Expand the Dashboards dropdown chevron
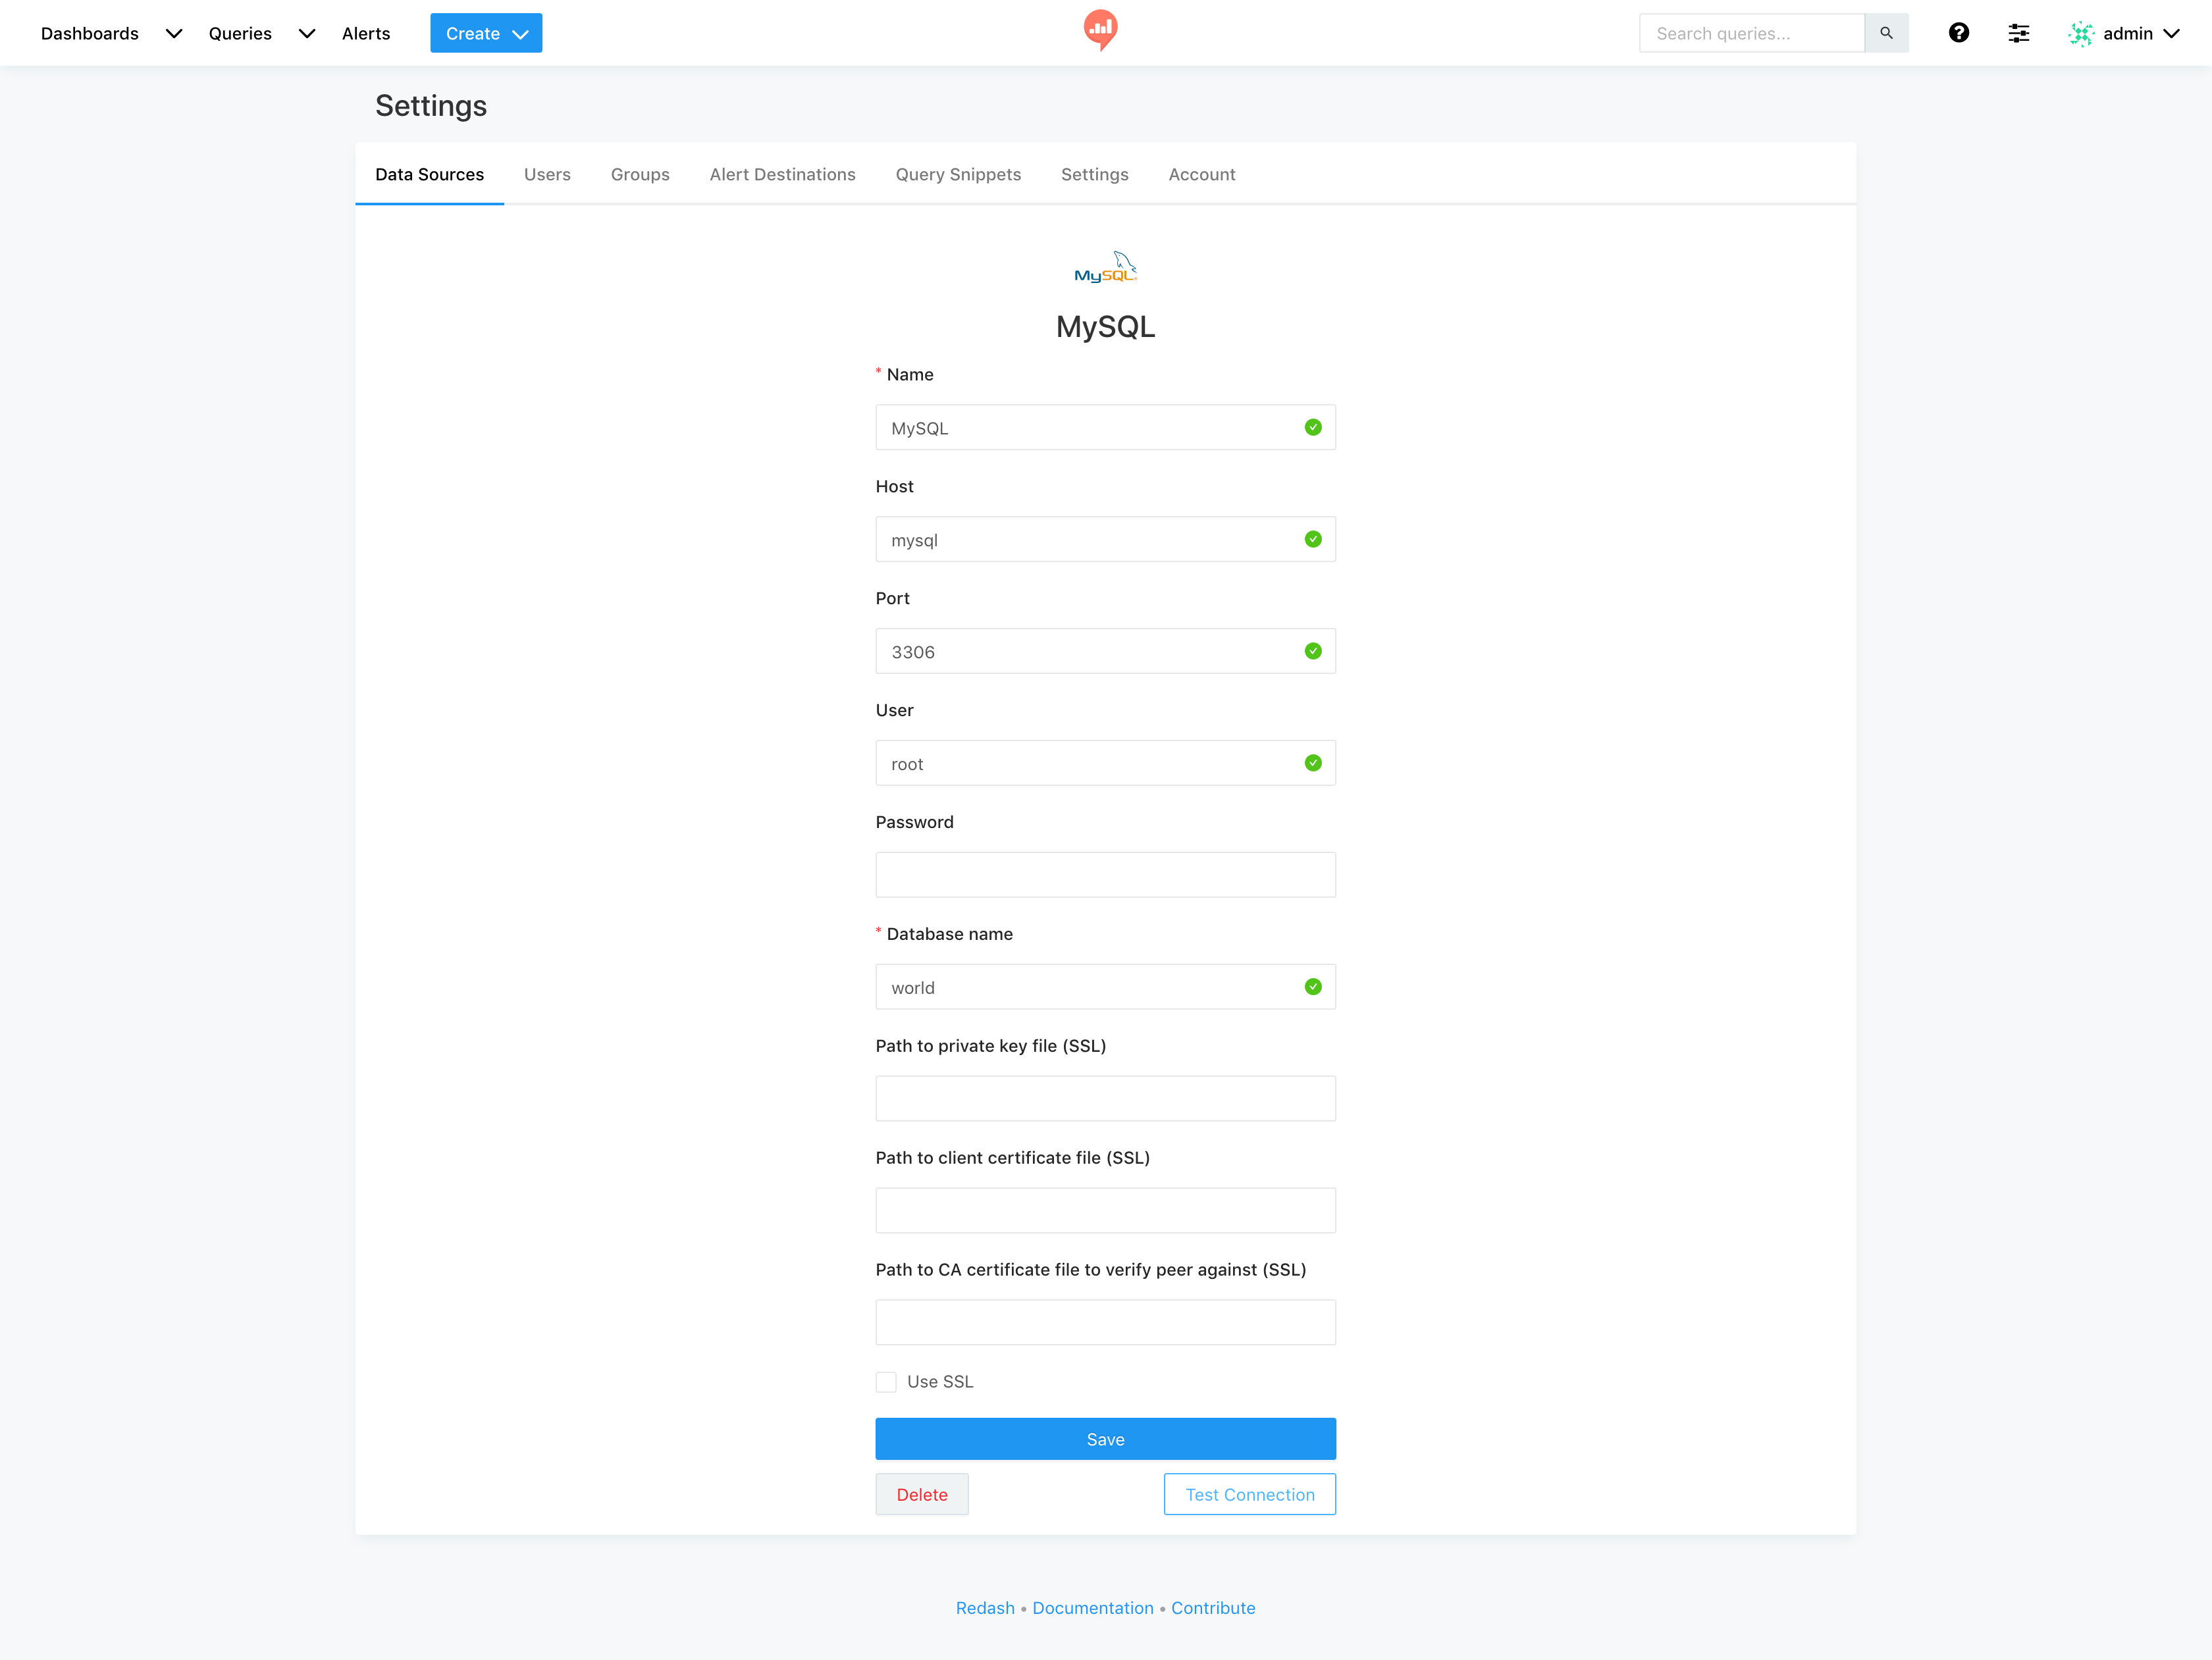This screenshot has width=2212, height=1660. coord(173,33)
